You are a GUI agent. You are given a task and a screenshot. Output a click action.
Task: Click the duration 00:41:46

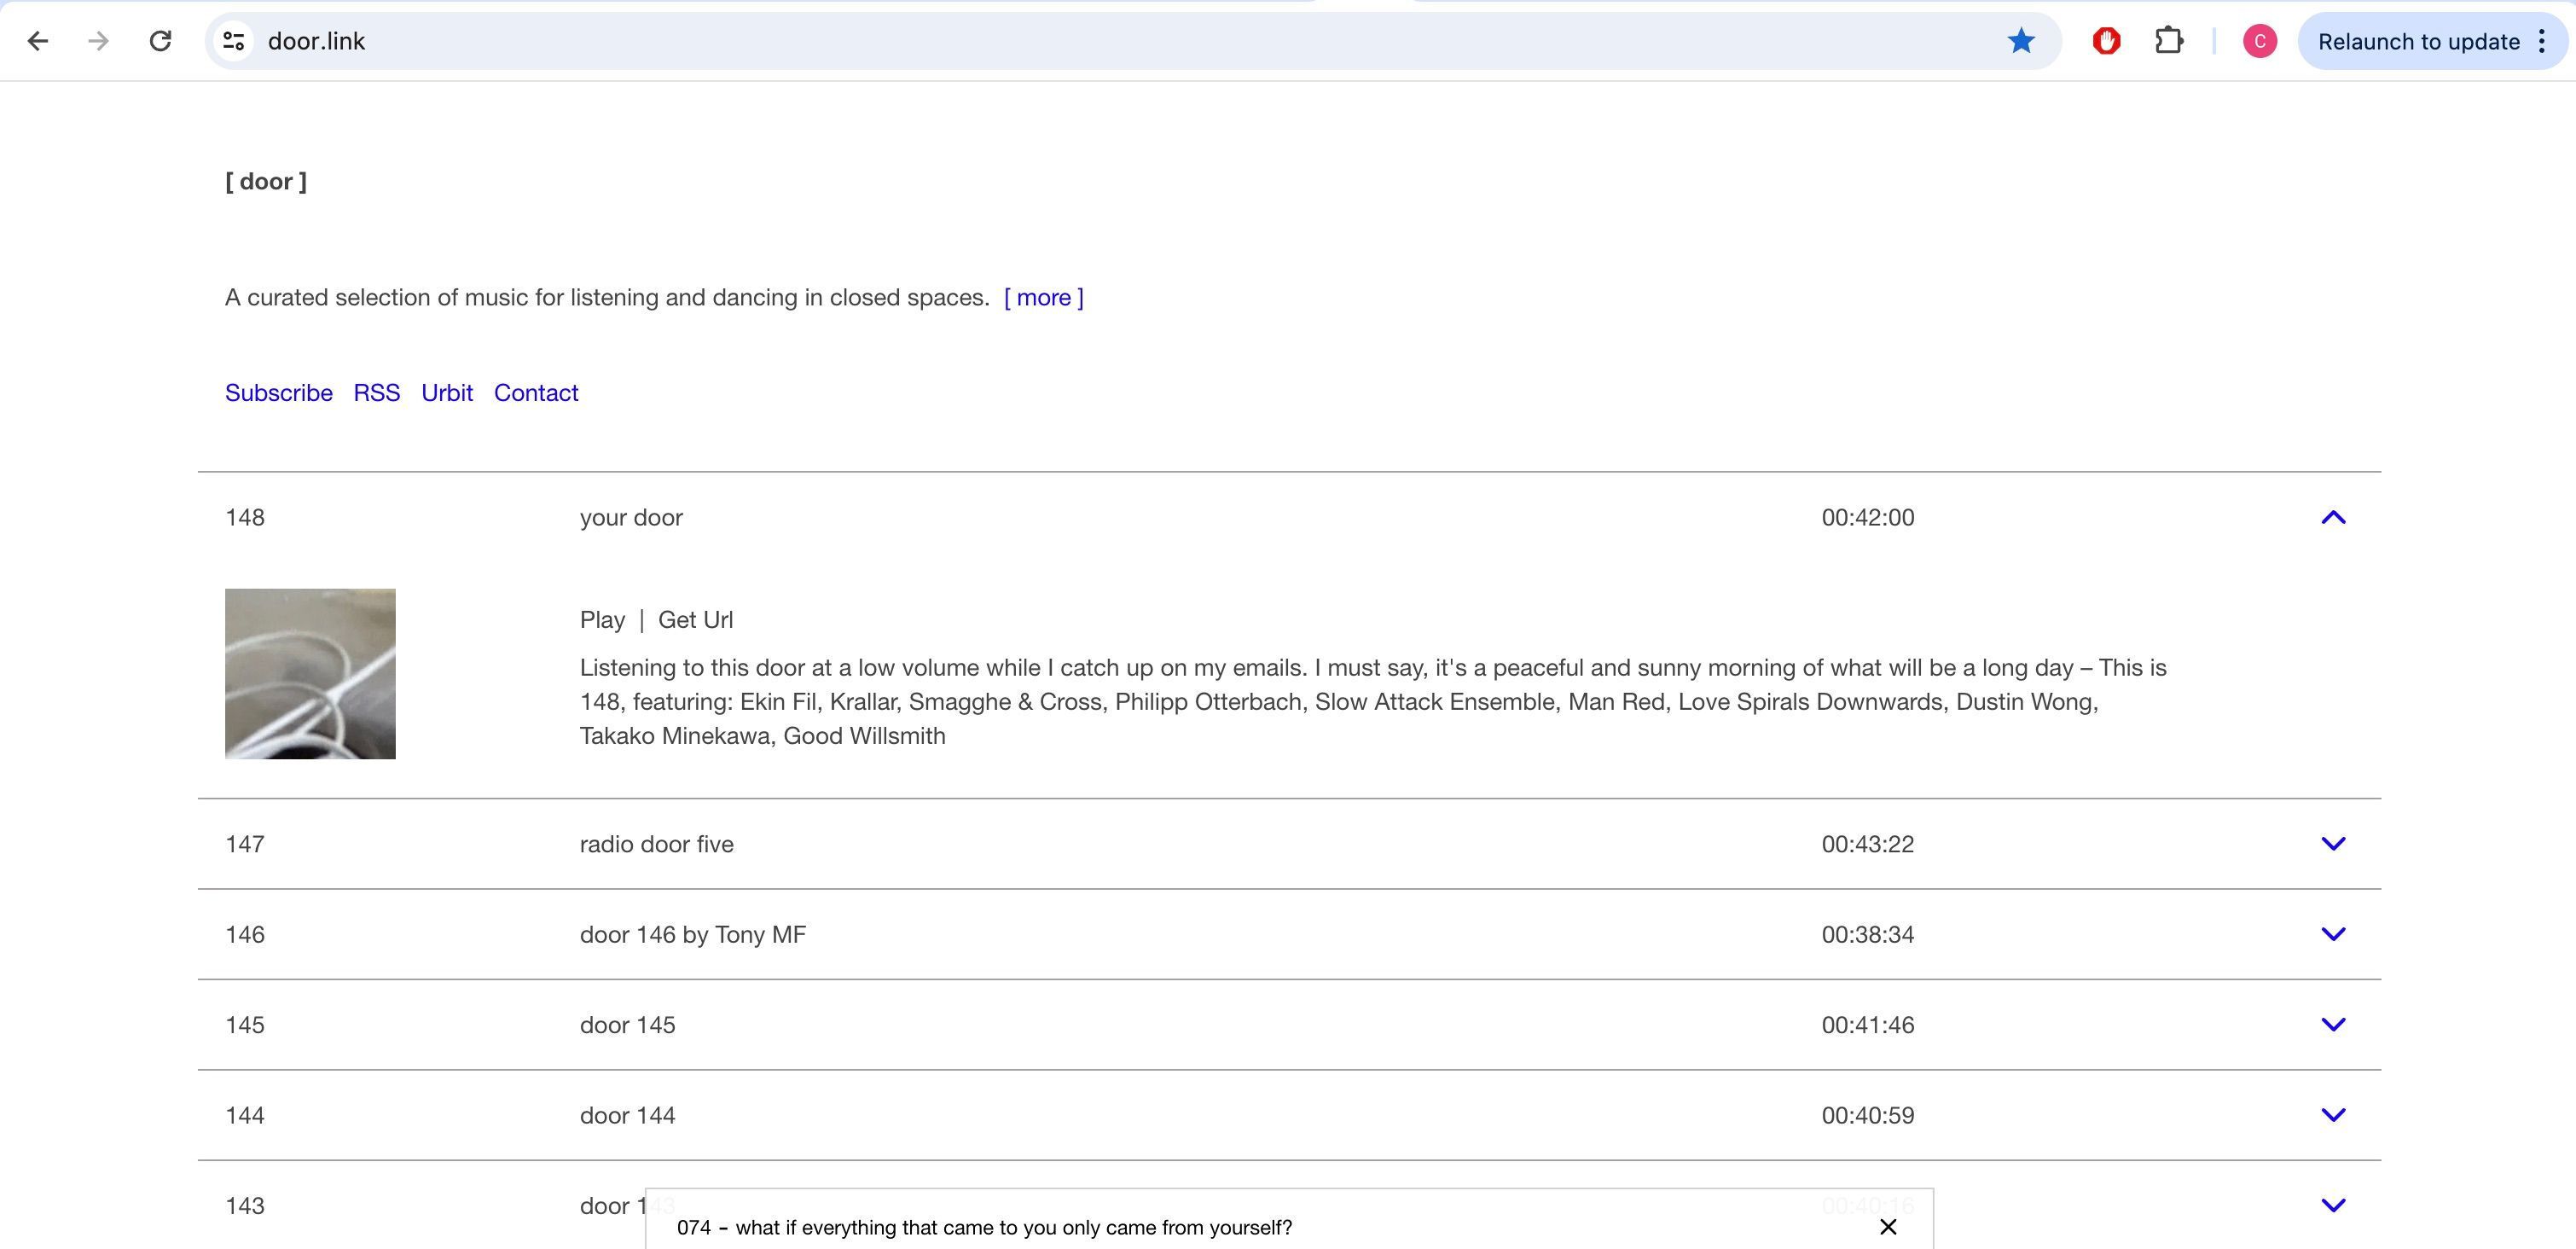[x=1868, y=1025]
